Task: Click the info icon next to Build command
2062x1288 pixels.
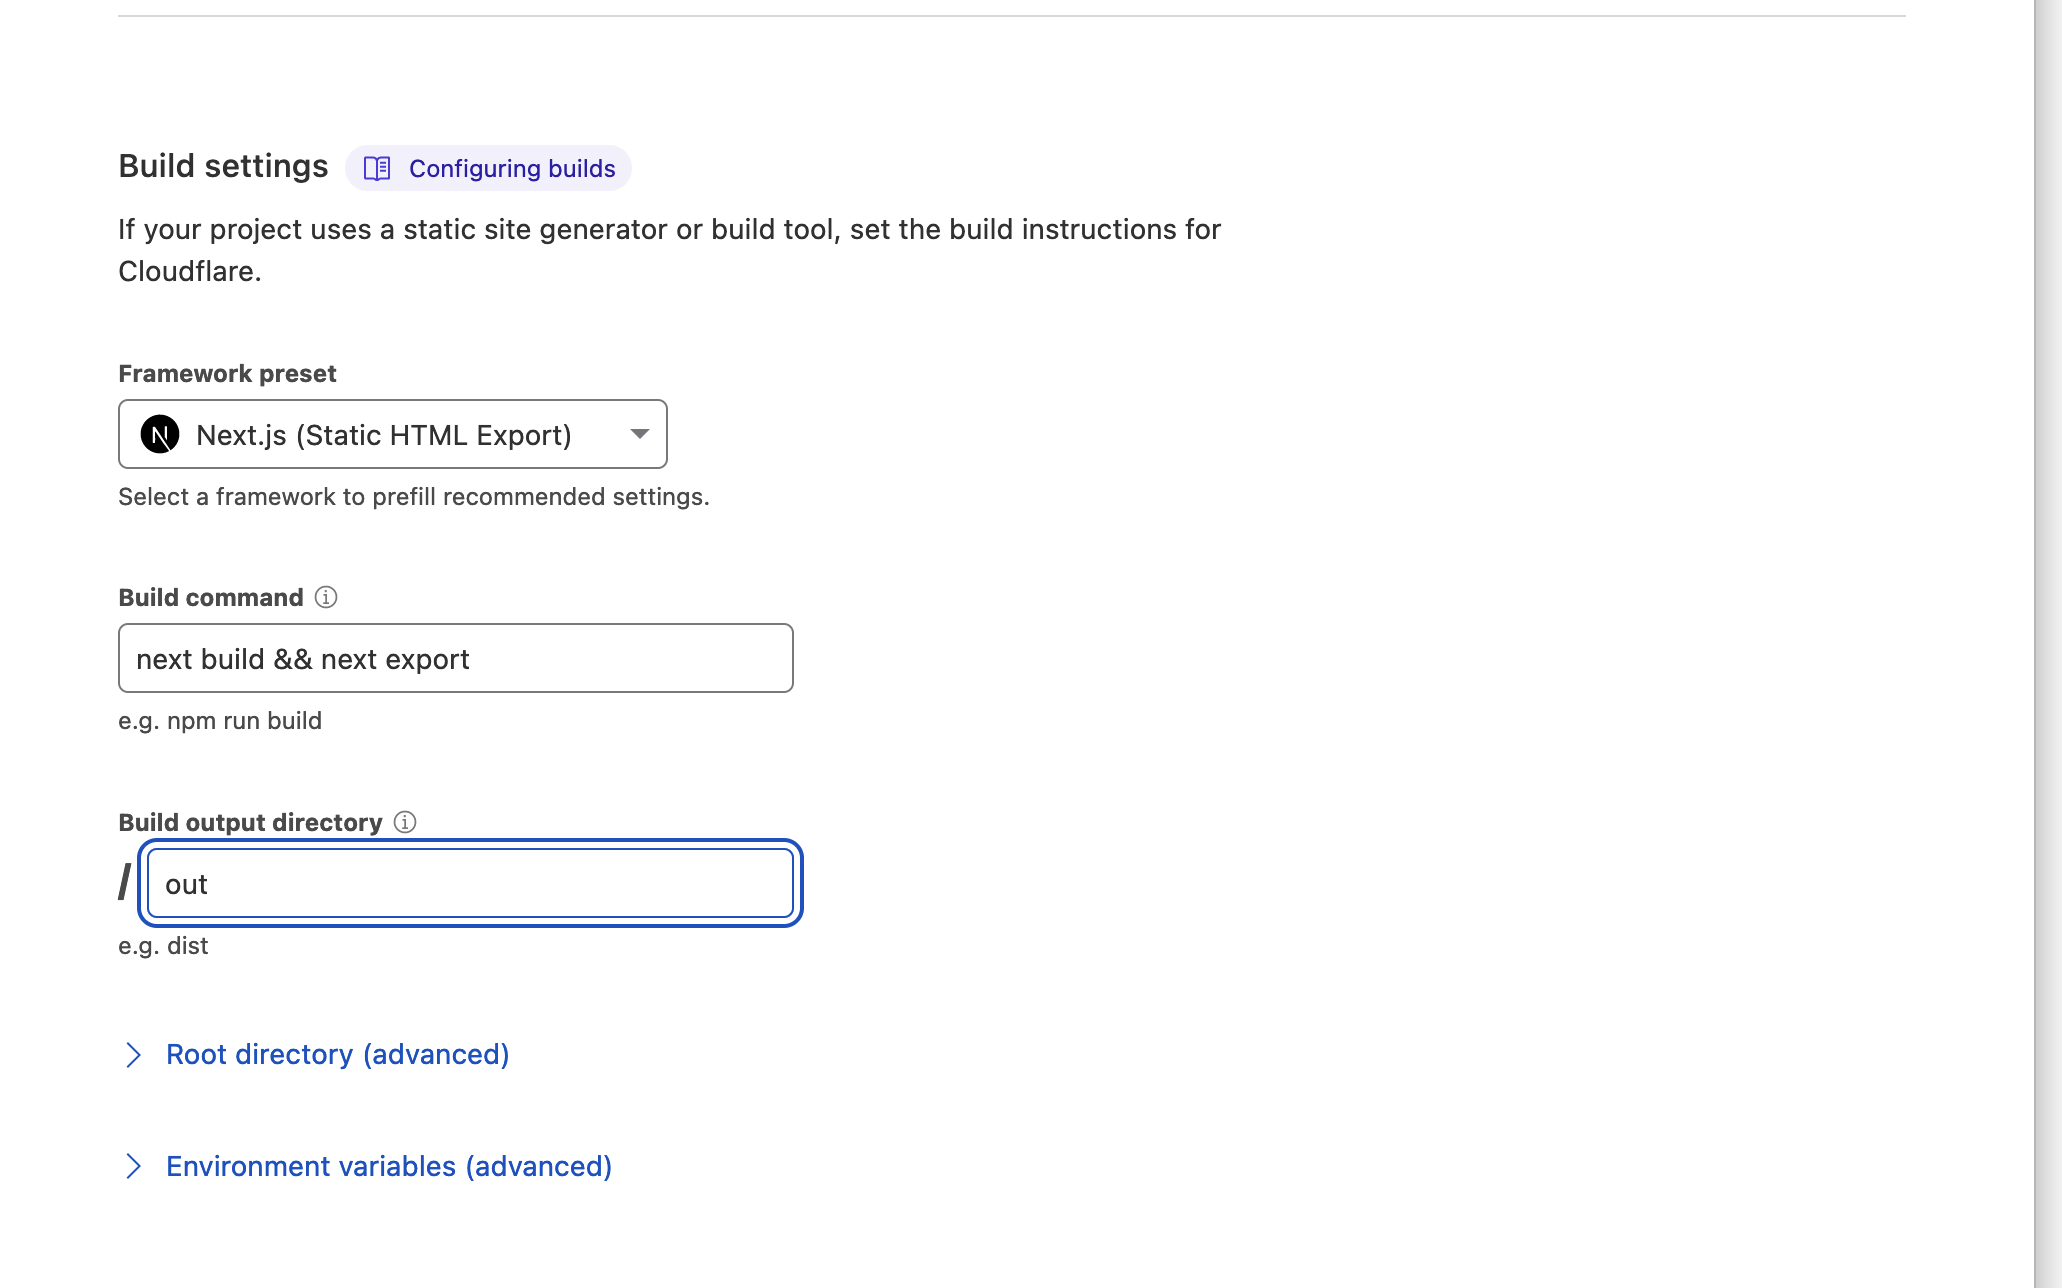Action: coord(326,597)
